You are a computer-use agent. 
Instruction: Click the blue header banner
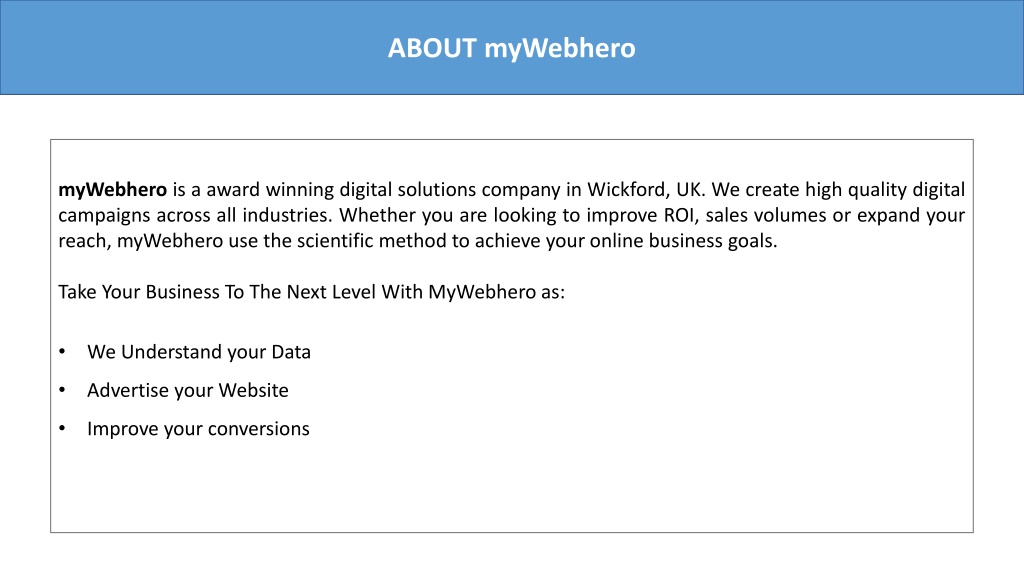[x=512, y=47]
